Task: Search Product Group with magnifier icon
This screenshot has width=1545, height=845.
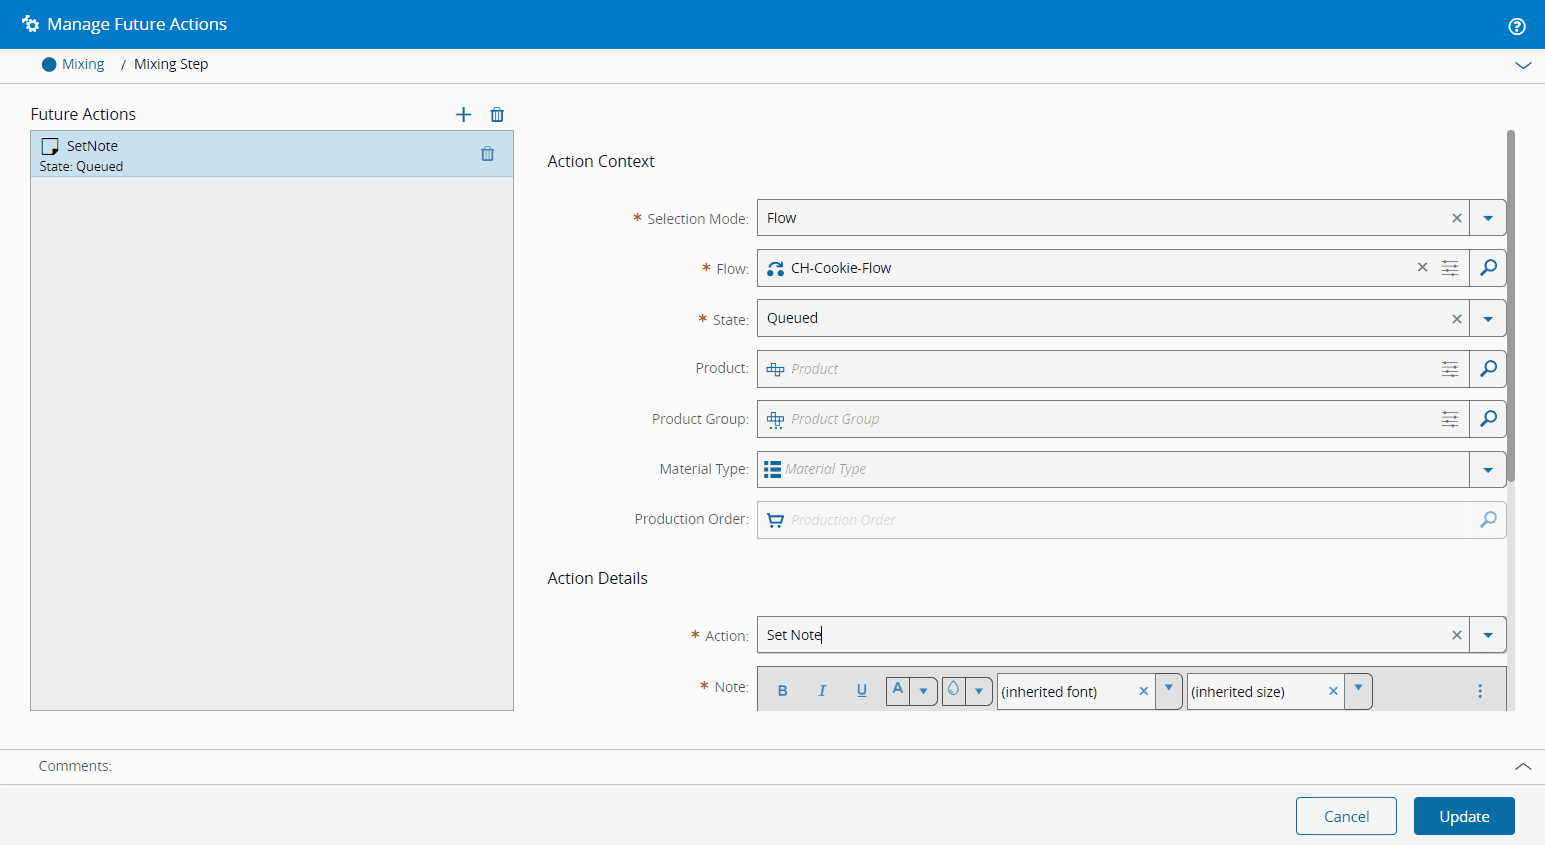Action: [x=1488, y=419]
